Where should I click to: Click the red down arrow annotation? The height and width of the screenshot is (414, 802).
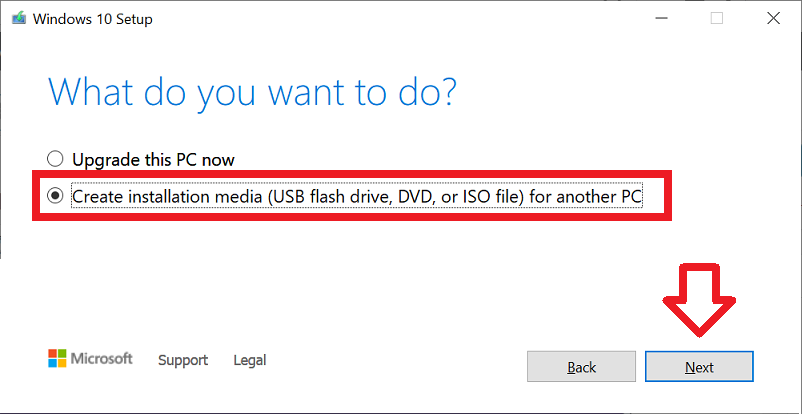[699, 300]
